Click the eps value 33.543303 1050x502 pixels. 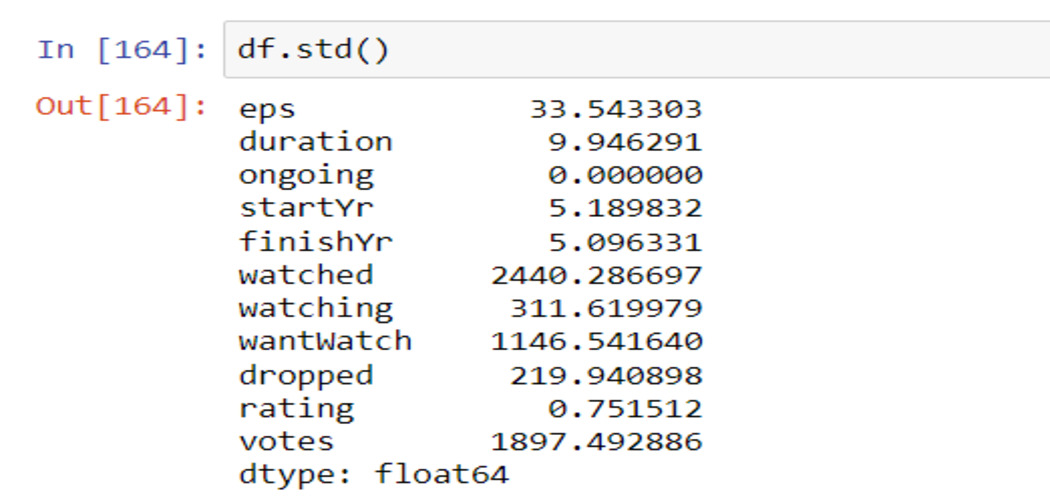point(615,109)
